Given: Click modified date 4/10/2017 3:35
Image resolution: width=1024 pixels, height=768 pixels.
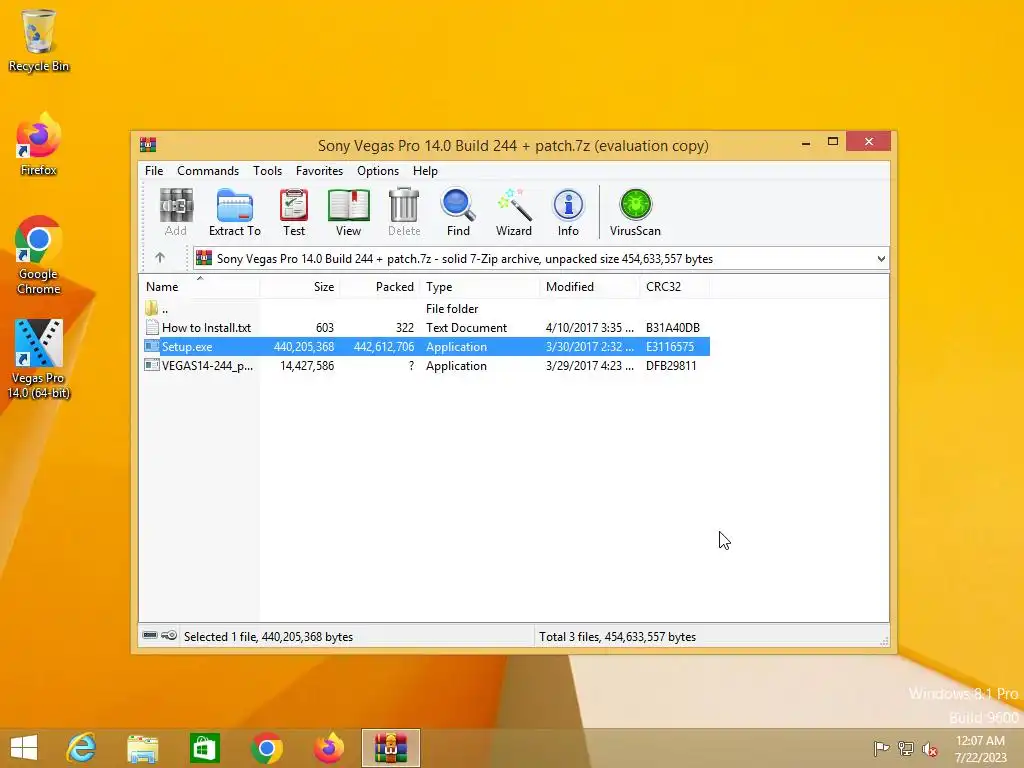Looking at the screenshot, I should click(589, 327).
